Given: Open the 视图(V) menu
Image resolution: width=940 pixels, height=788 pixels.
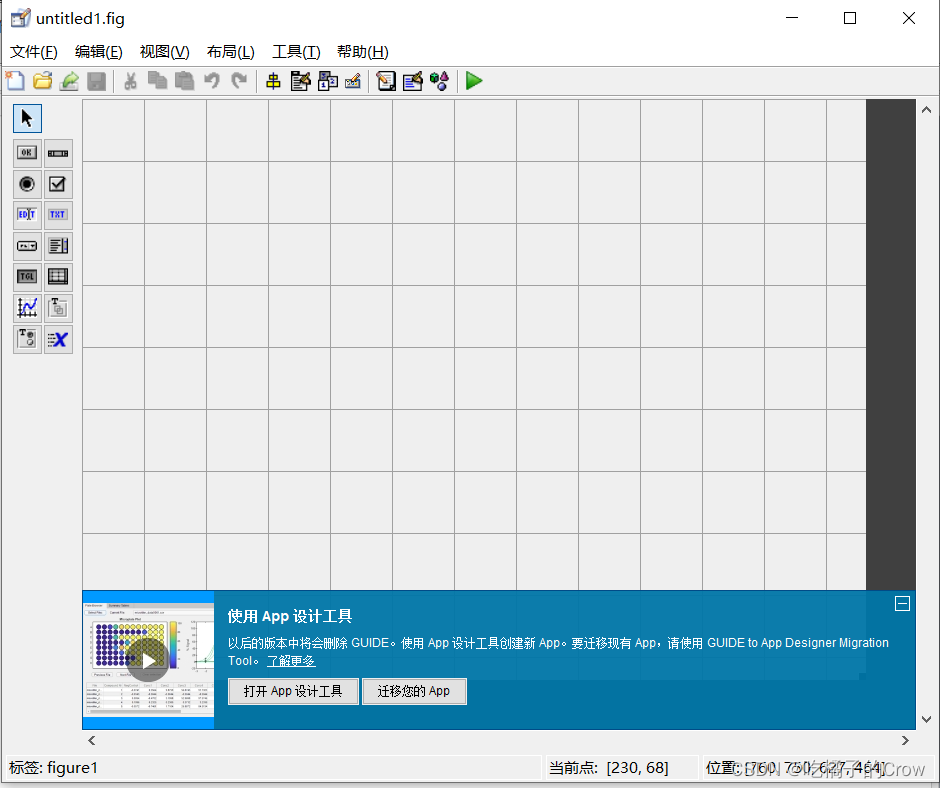Looking at the screenshot, I should 164,52.
